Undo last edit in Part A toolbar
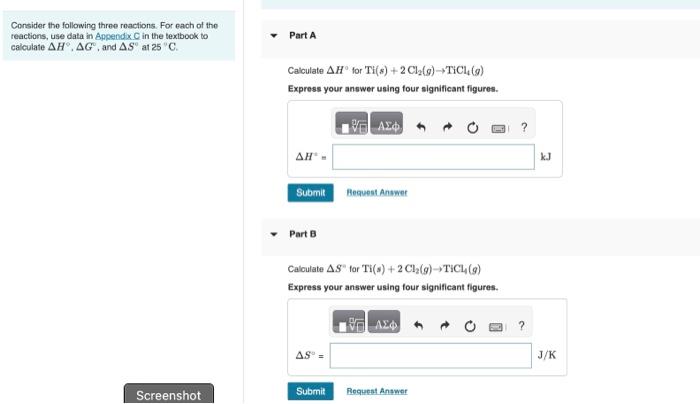 point(421,128)
